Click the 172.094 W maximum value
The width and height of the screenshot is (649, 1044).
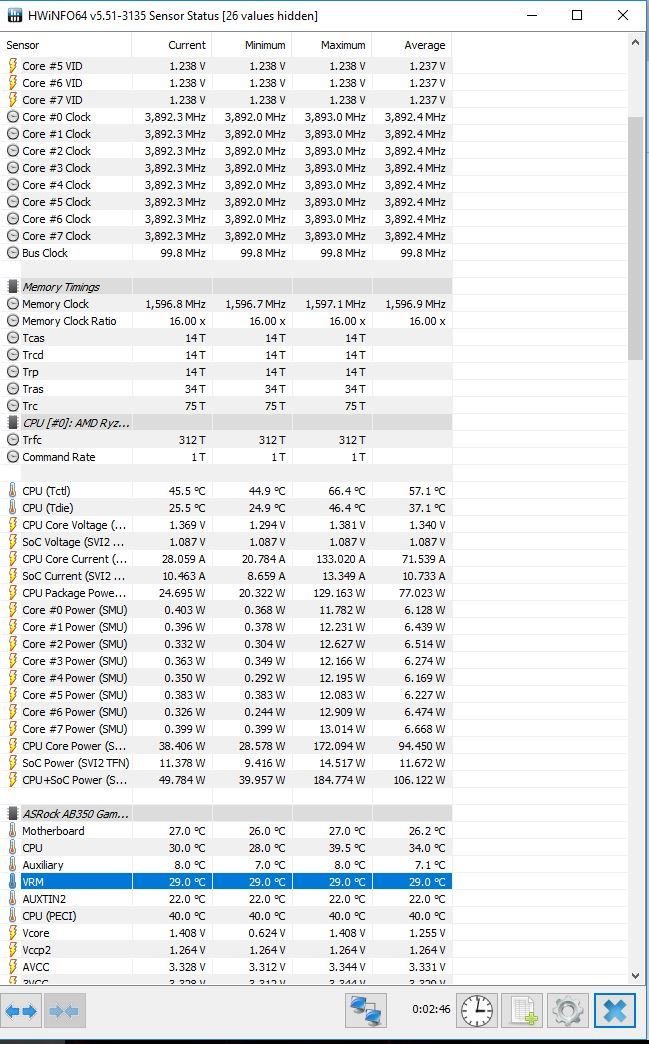[339, 746]
